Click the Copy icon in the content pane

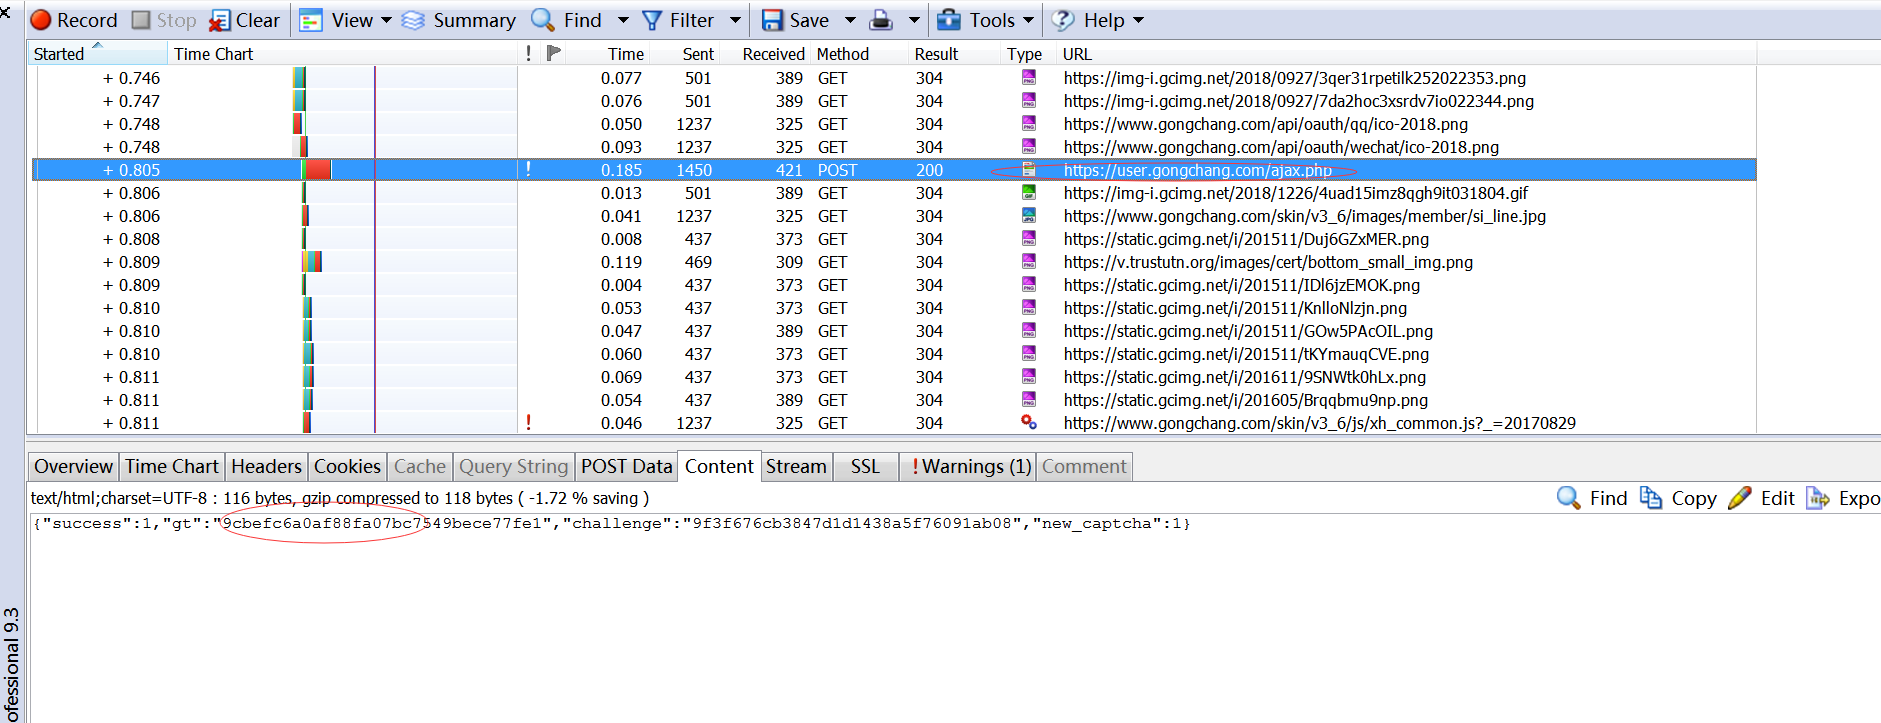(1651, 498)
